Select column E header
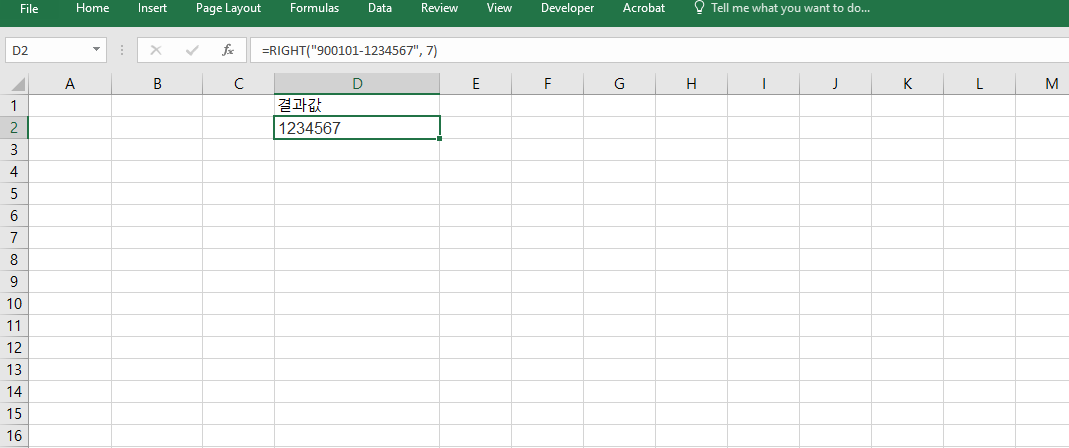The height and width of the screenshot is (448, 1069). [476, 84]
